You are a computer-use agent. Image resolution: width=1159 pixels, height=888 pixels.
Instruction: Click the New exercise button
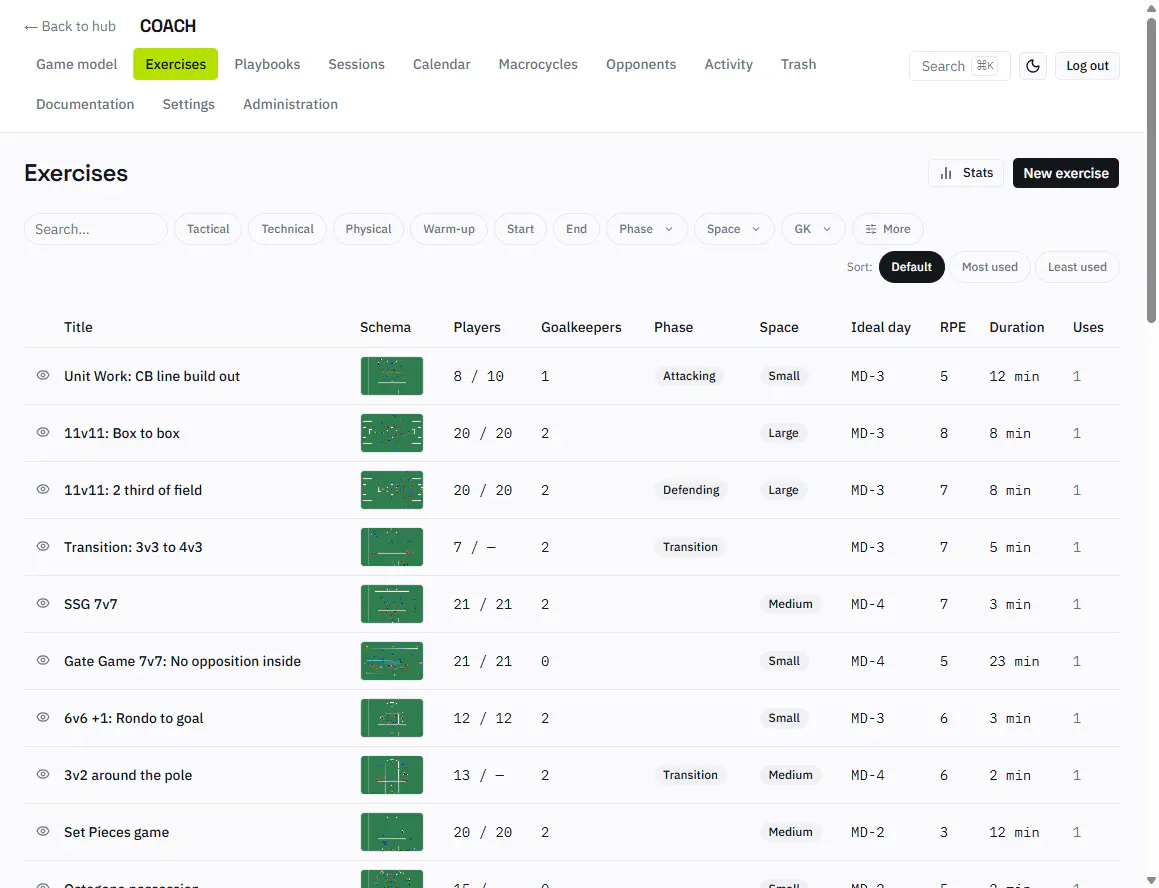(1066, 173)
